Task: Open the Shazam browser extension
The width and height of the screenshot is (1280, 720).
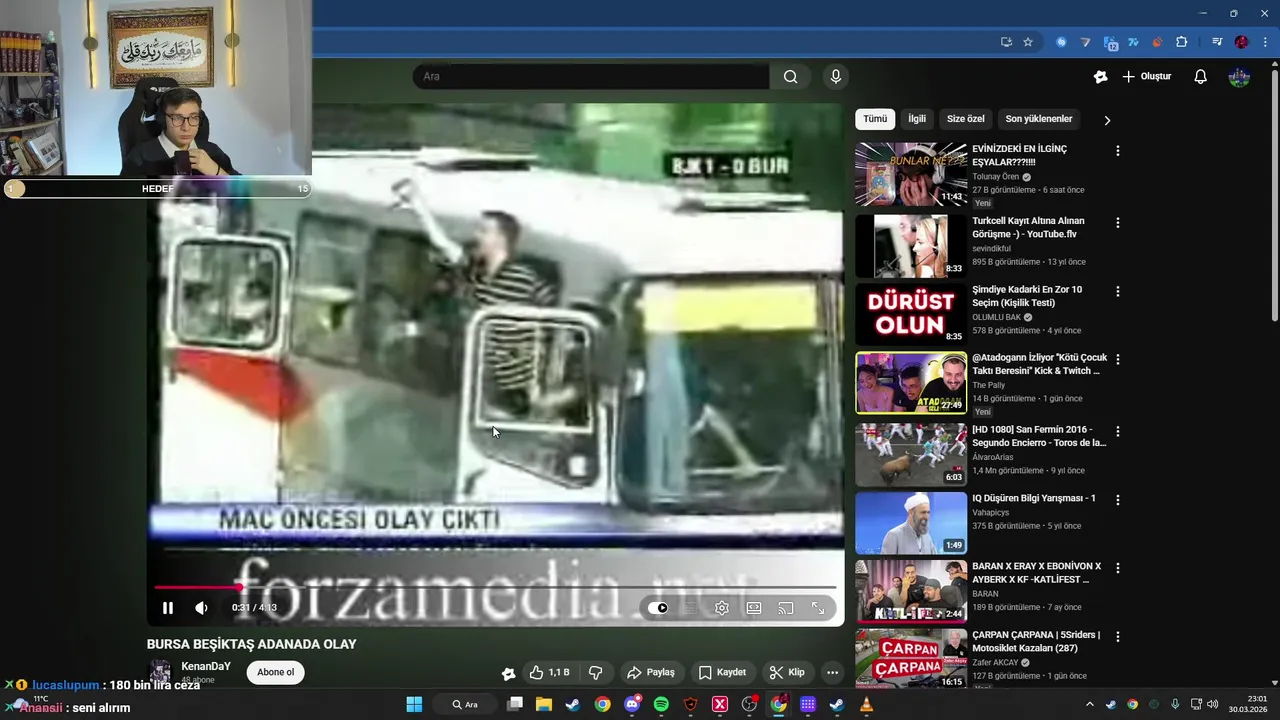Action: click(x=1061, y=42)
